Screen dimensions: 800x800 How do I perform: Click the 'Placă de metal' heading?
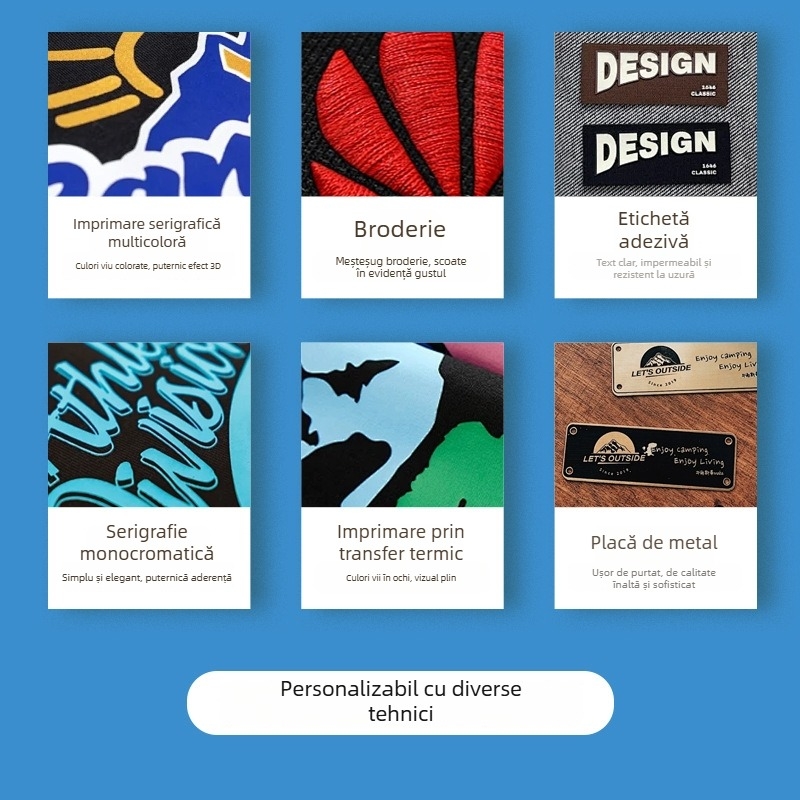pos(654,542)
